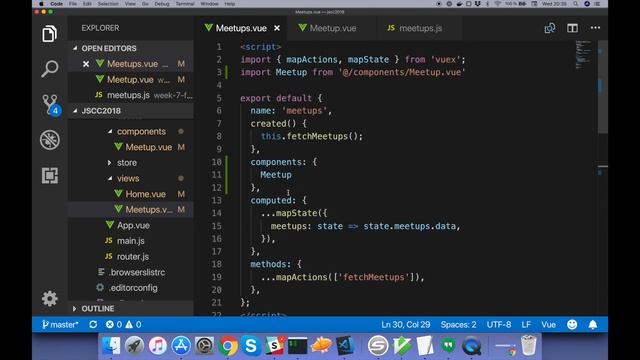
Task: Open the View menu
Action: tap(130, 4)
